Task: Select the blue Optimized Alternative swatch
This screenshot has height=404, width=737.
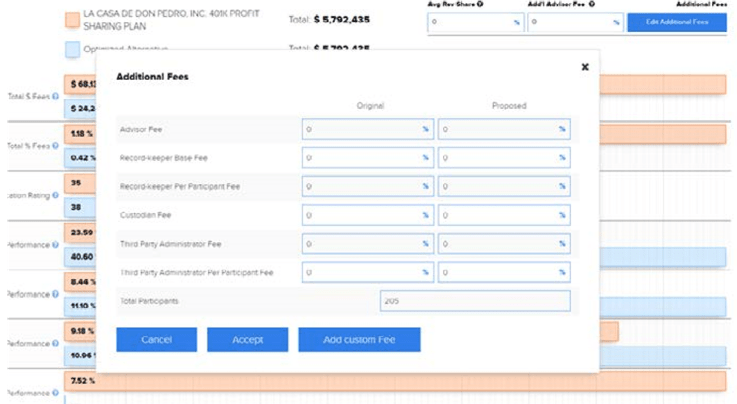Action: coord(72,48)
